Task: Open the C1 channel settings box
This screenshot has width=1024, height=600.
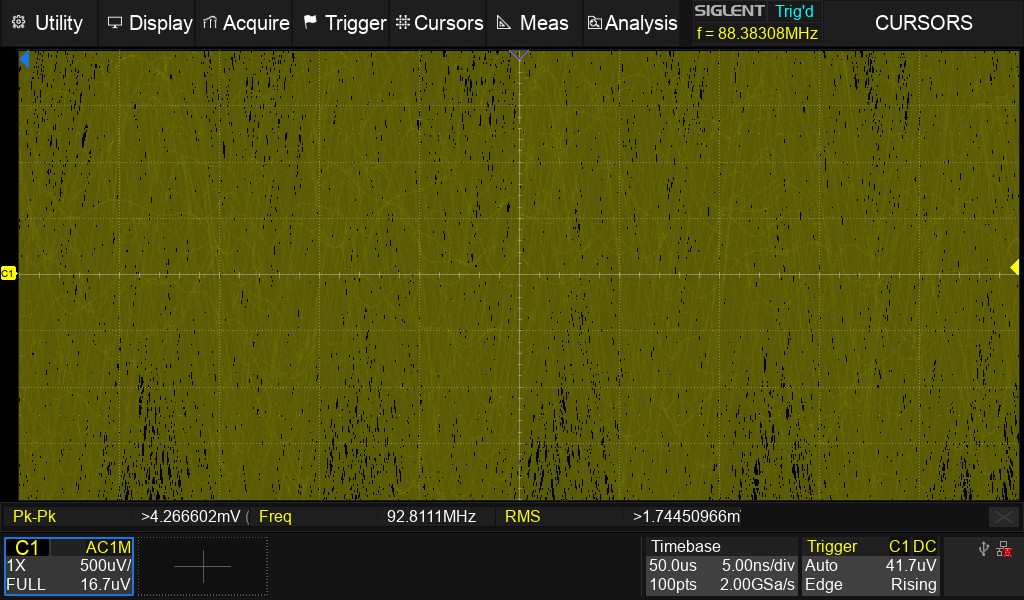Action: [x=69, y=566]
